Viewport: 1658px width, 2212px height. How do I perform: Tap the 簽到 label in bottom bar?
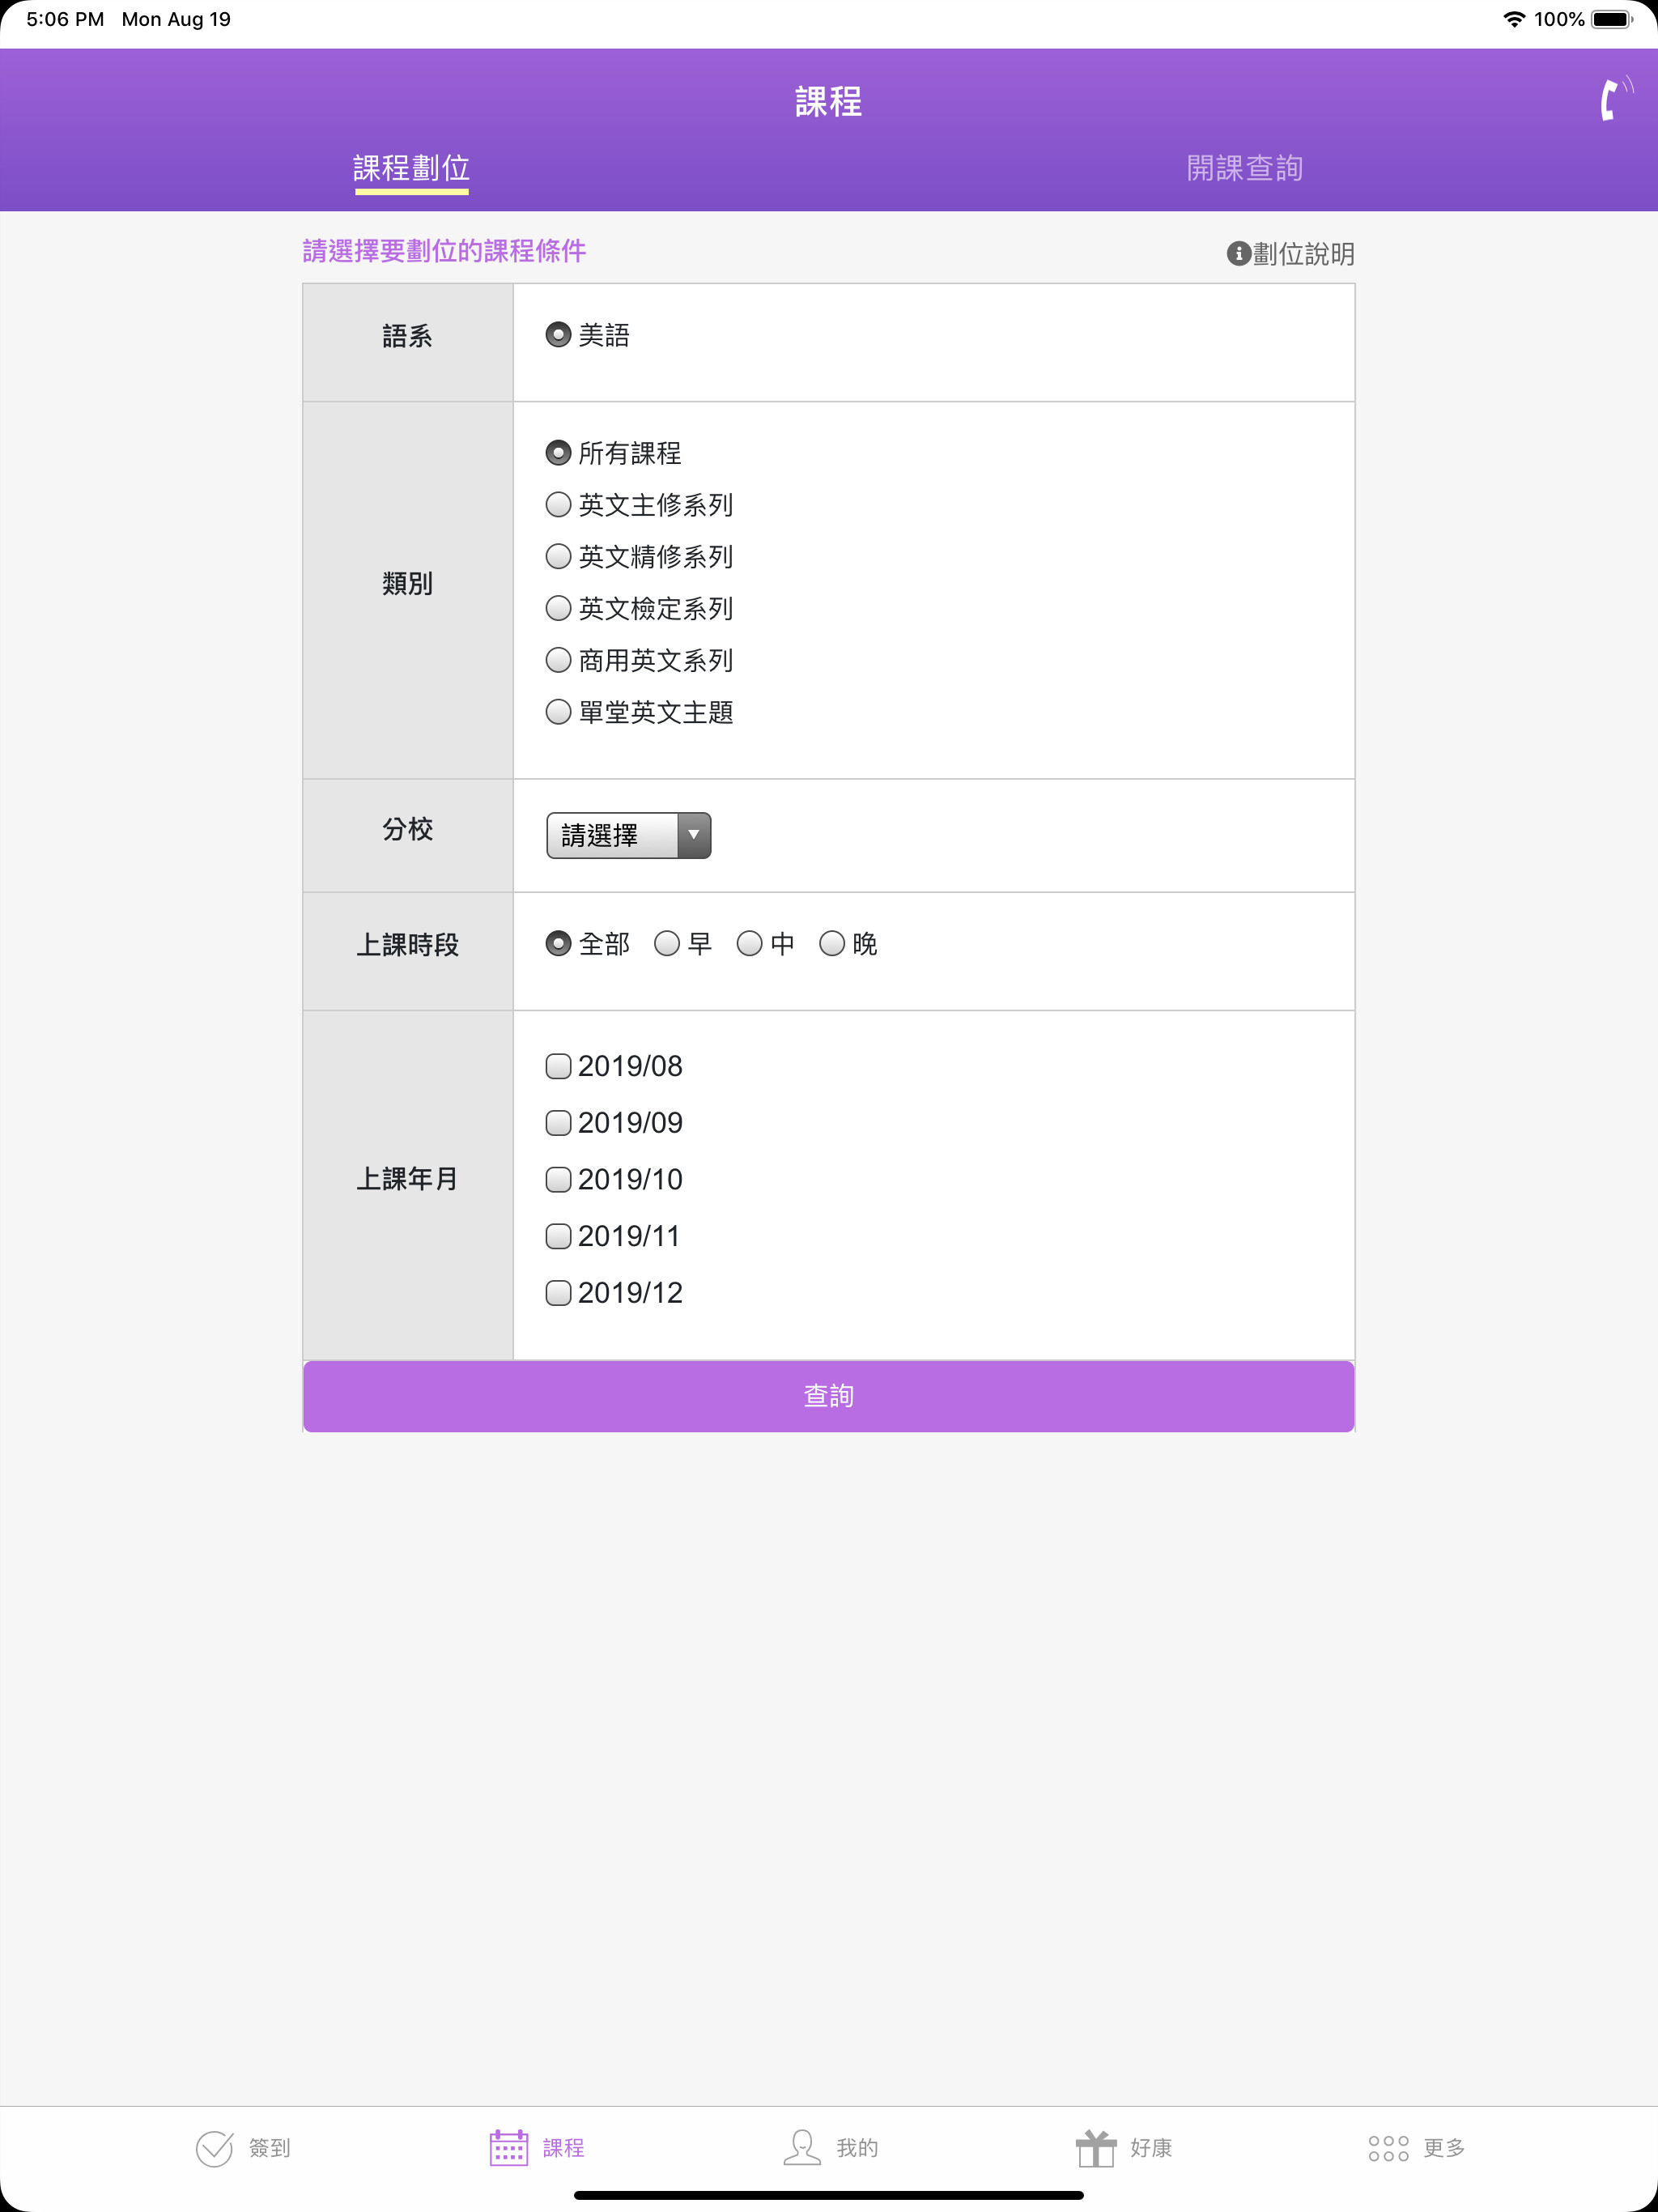269,2148
